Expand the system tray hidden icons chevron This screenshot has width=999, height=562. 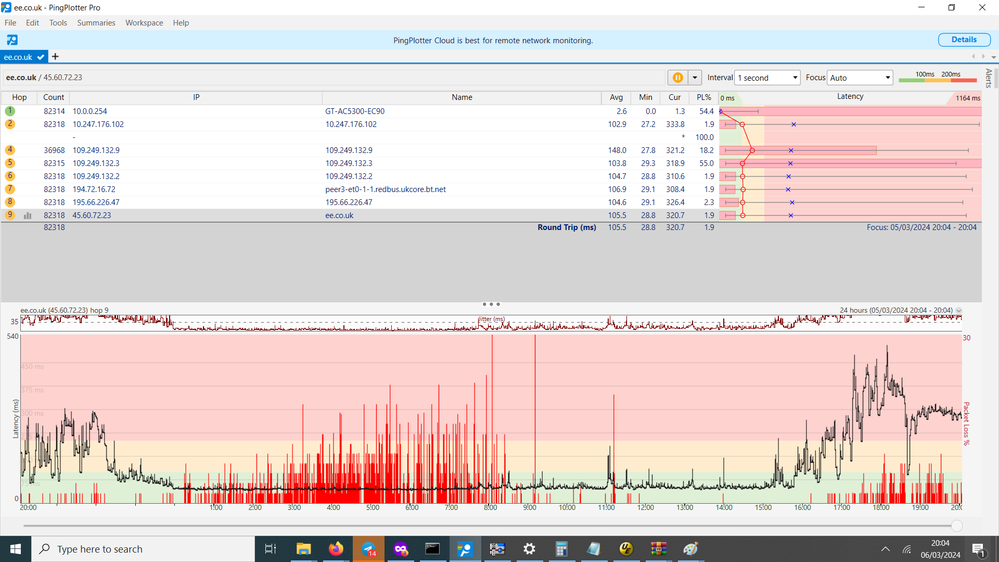pos(886,549)
